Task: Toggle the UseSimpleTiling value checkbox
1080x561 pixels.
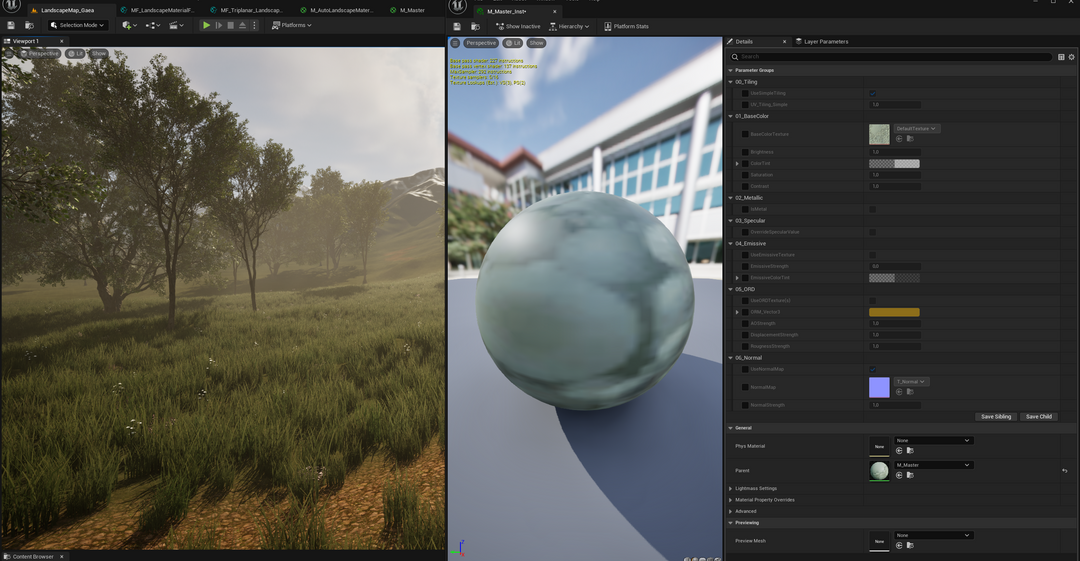Action: point(872,93)
